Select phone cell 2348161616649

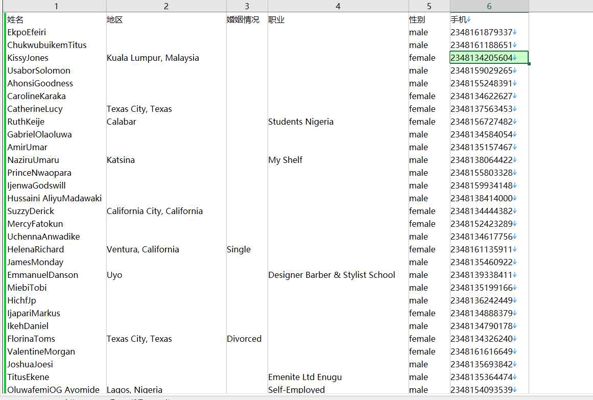(x=489, y=352)
